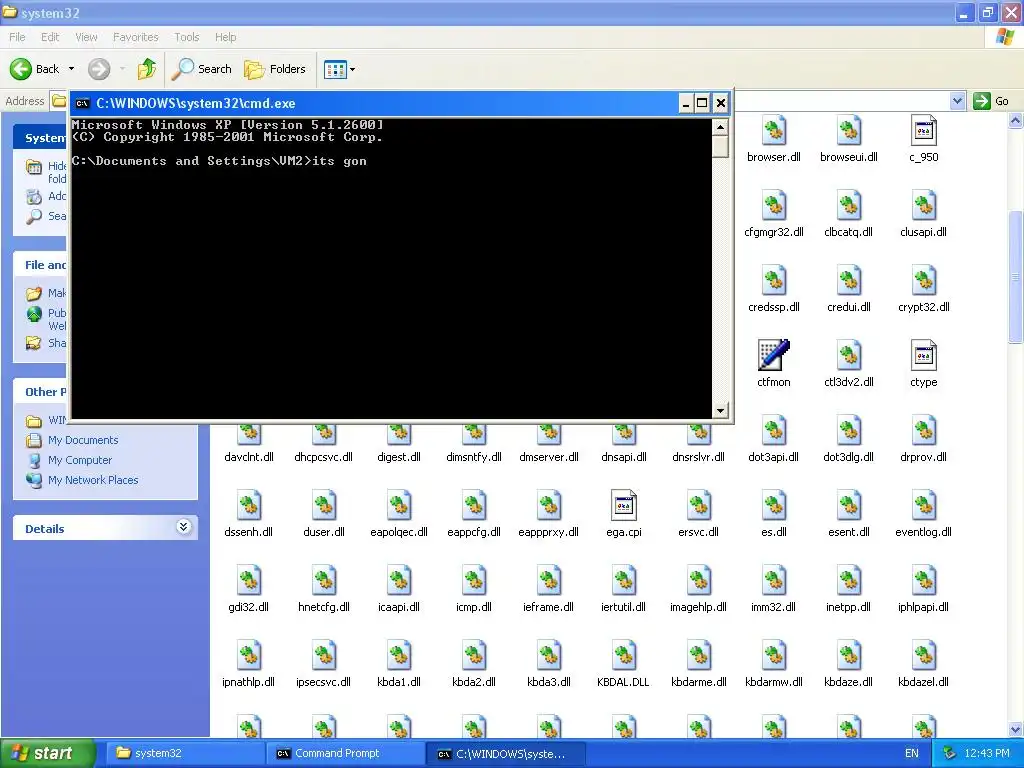This screenshot has height=768, width=1024.
Task: Select the ega.cpi file icon
Action: 624,505
